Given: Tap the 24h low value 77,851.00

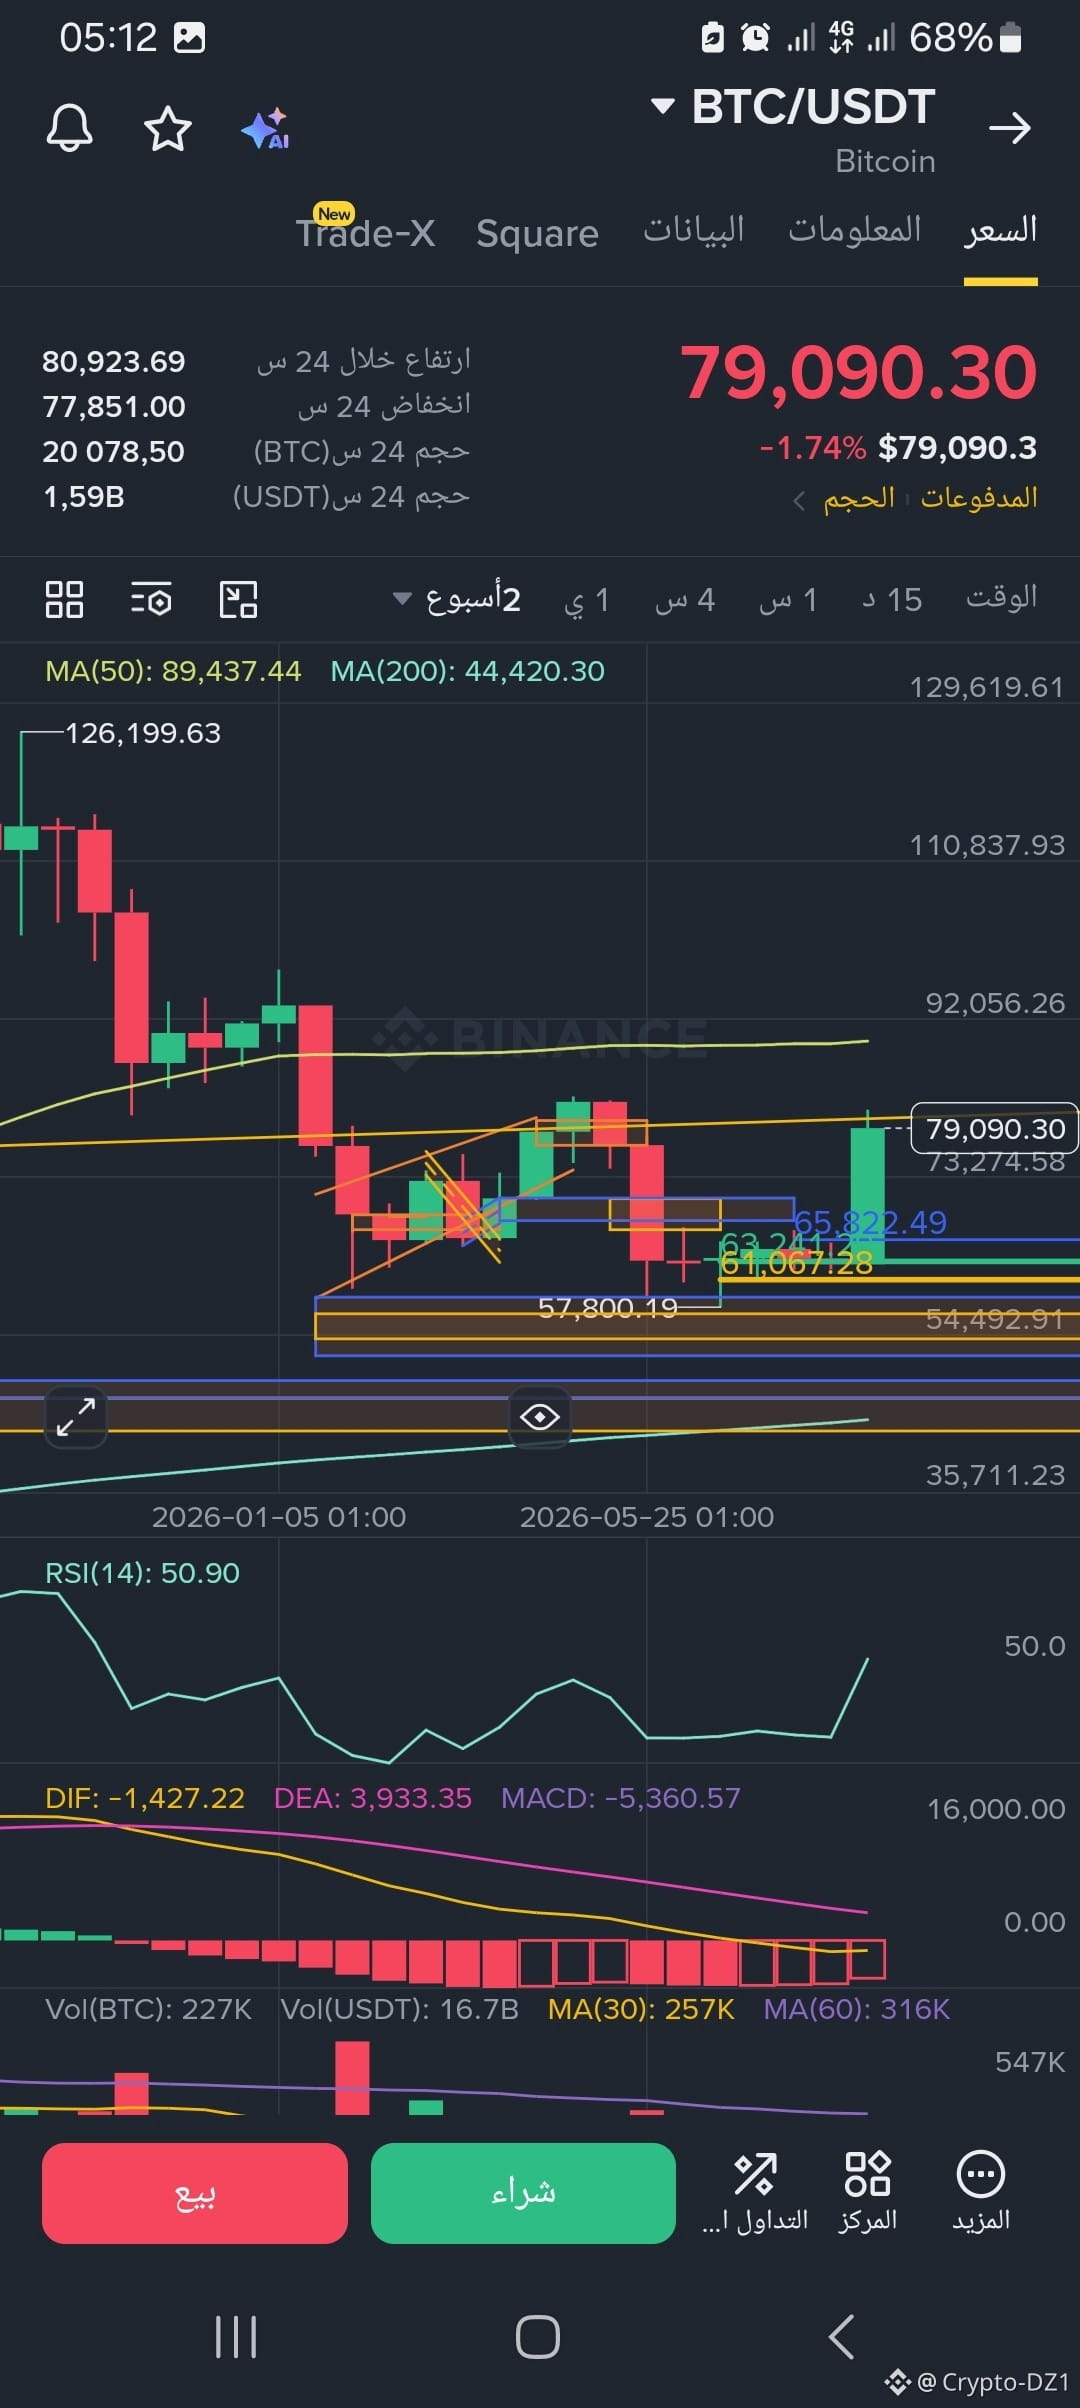Looking at the screenshot, I should pyautogui.click(x=114, y=406).
